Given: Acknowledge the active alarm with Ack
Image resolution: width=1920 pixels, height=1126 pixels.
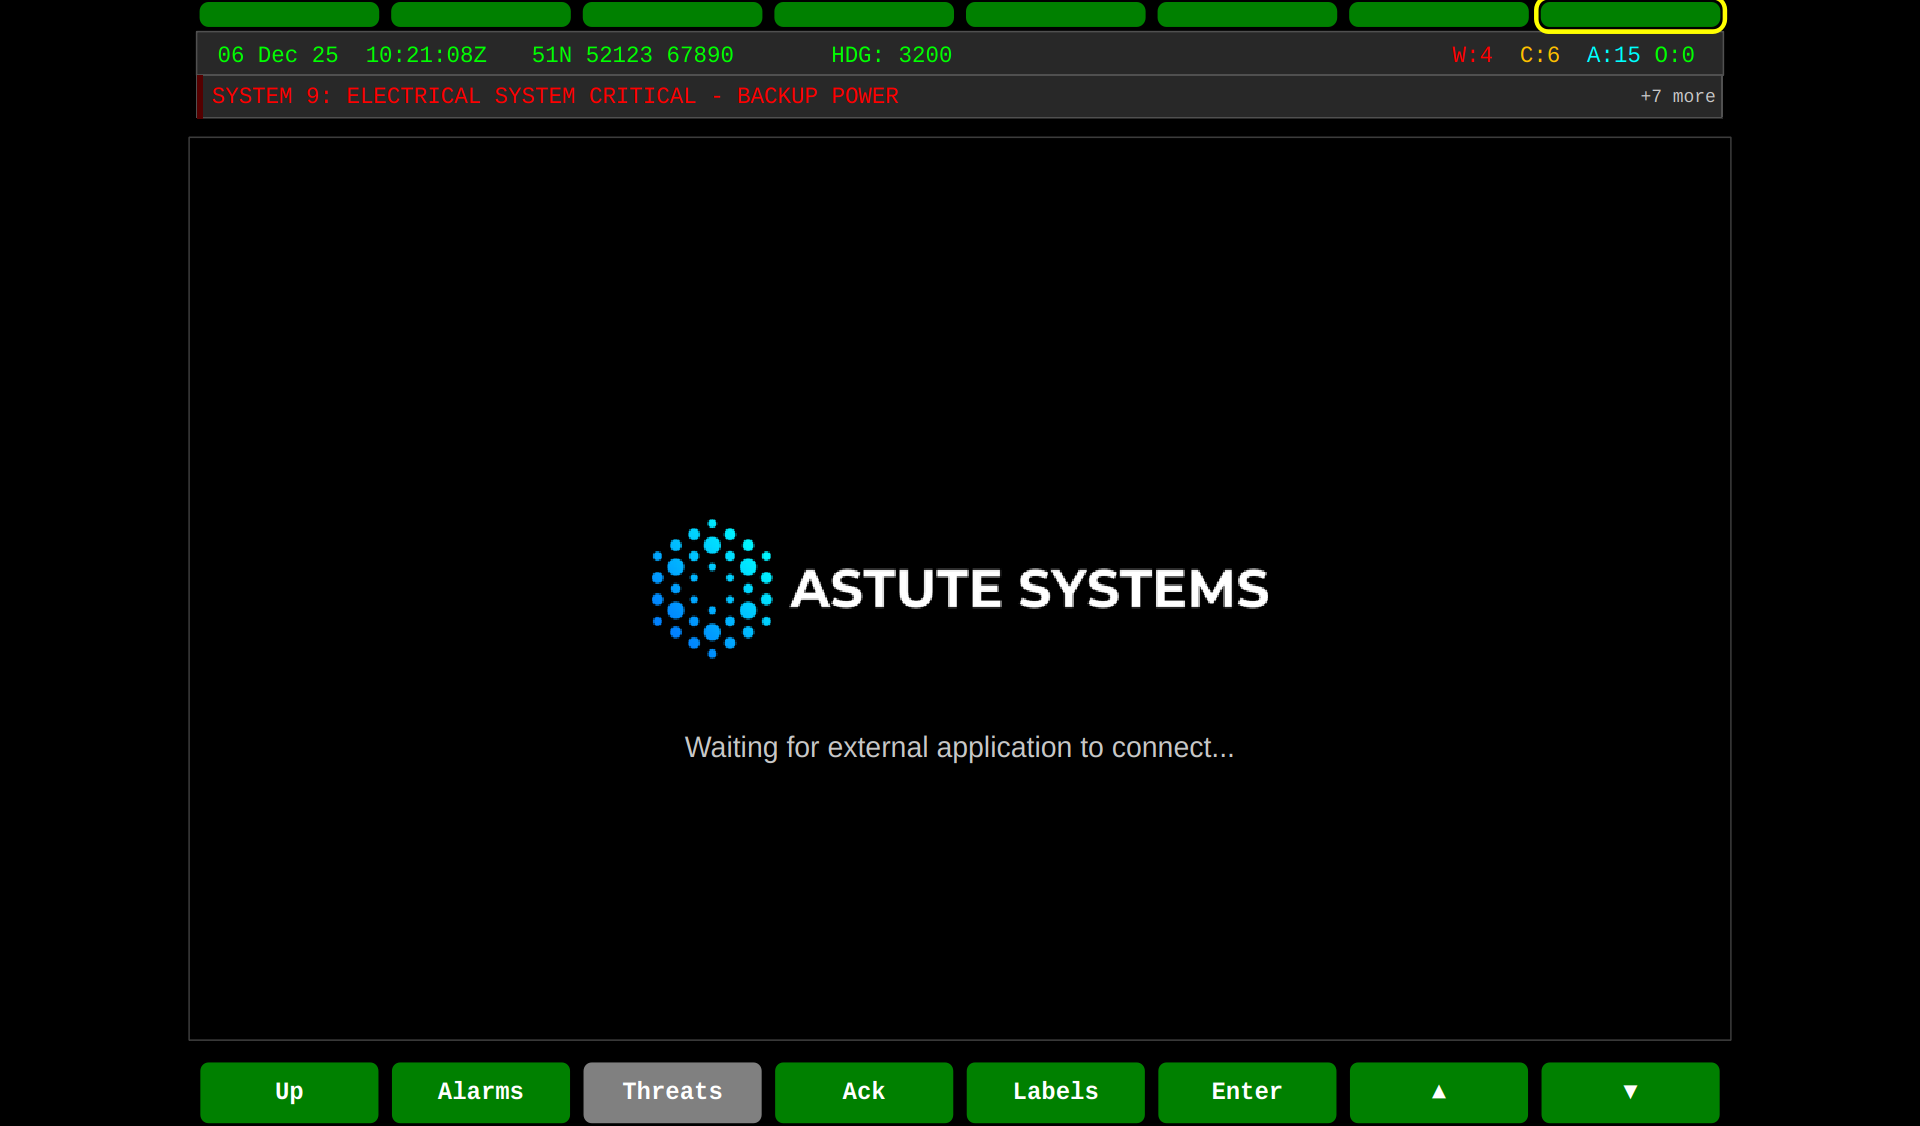Looking at the screenshot, I should click(863, 1092).
